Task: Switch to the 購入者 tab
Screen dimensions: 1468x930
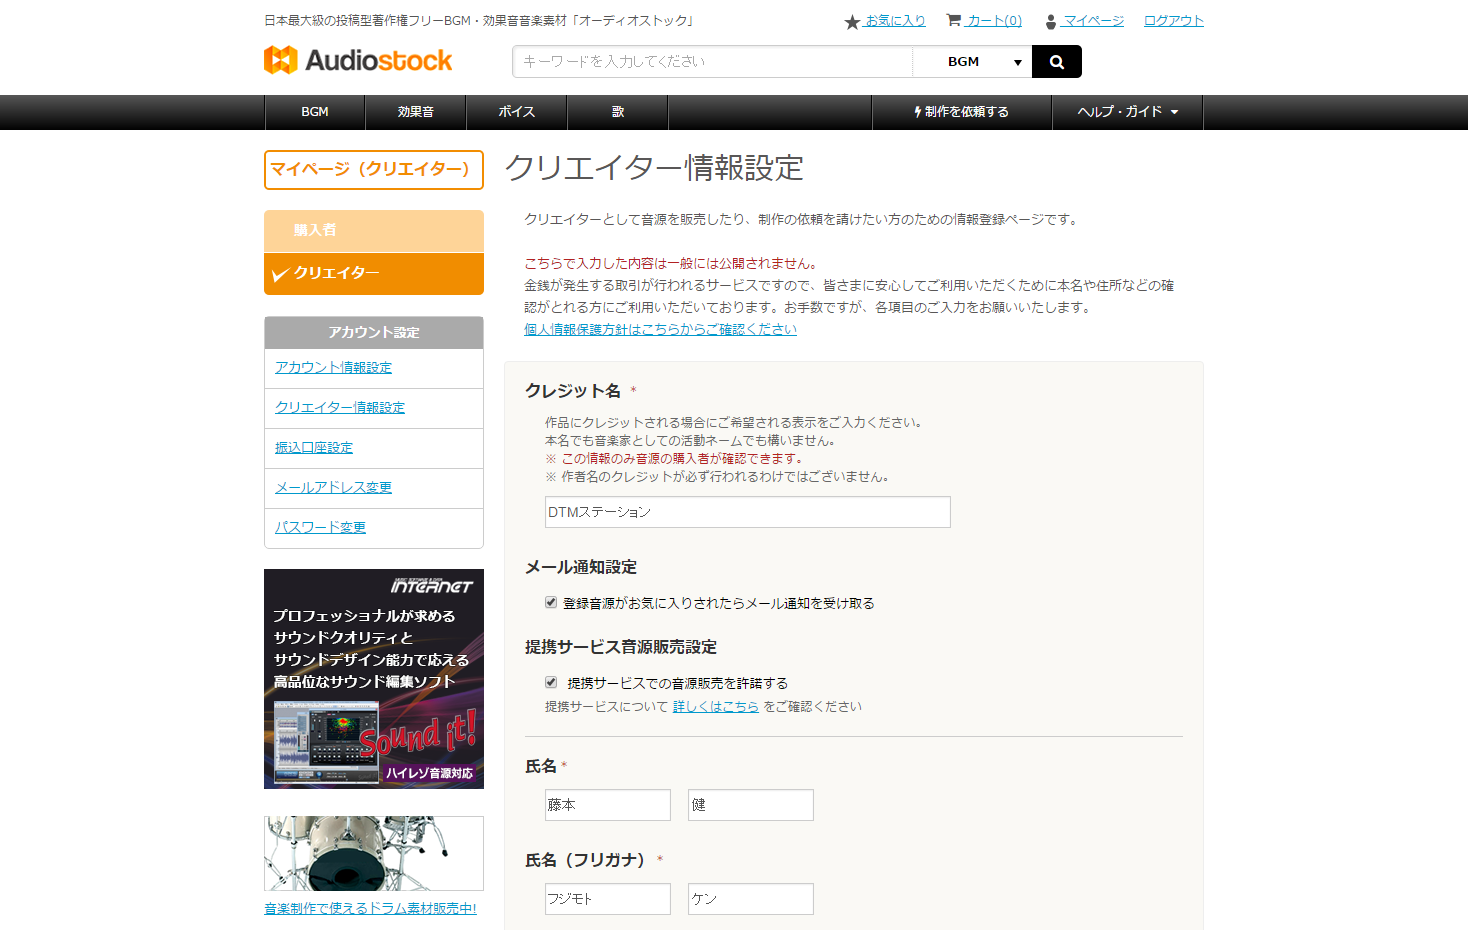Action: coord(374,230)
